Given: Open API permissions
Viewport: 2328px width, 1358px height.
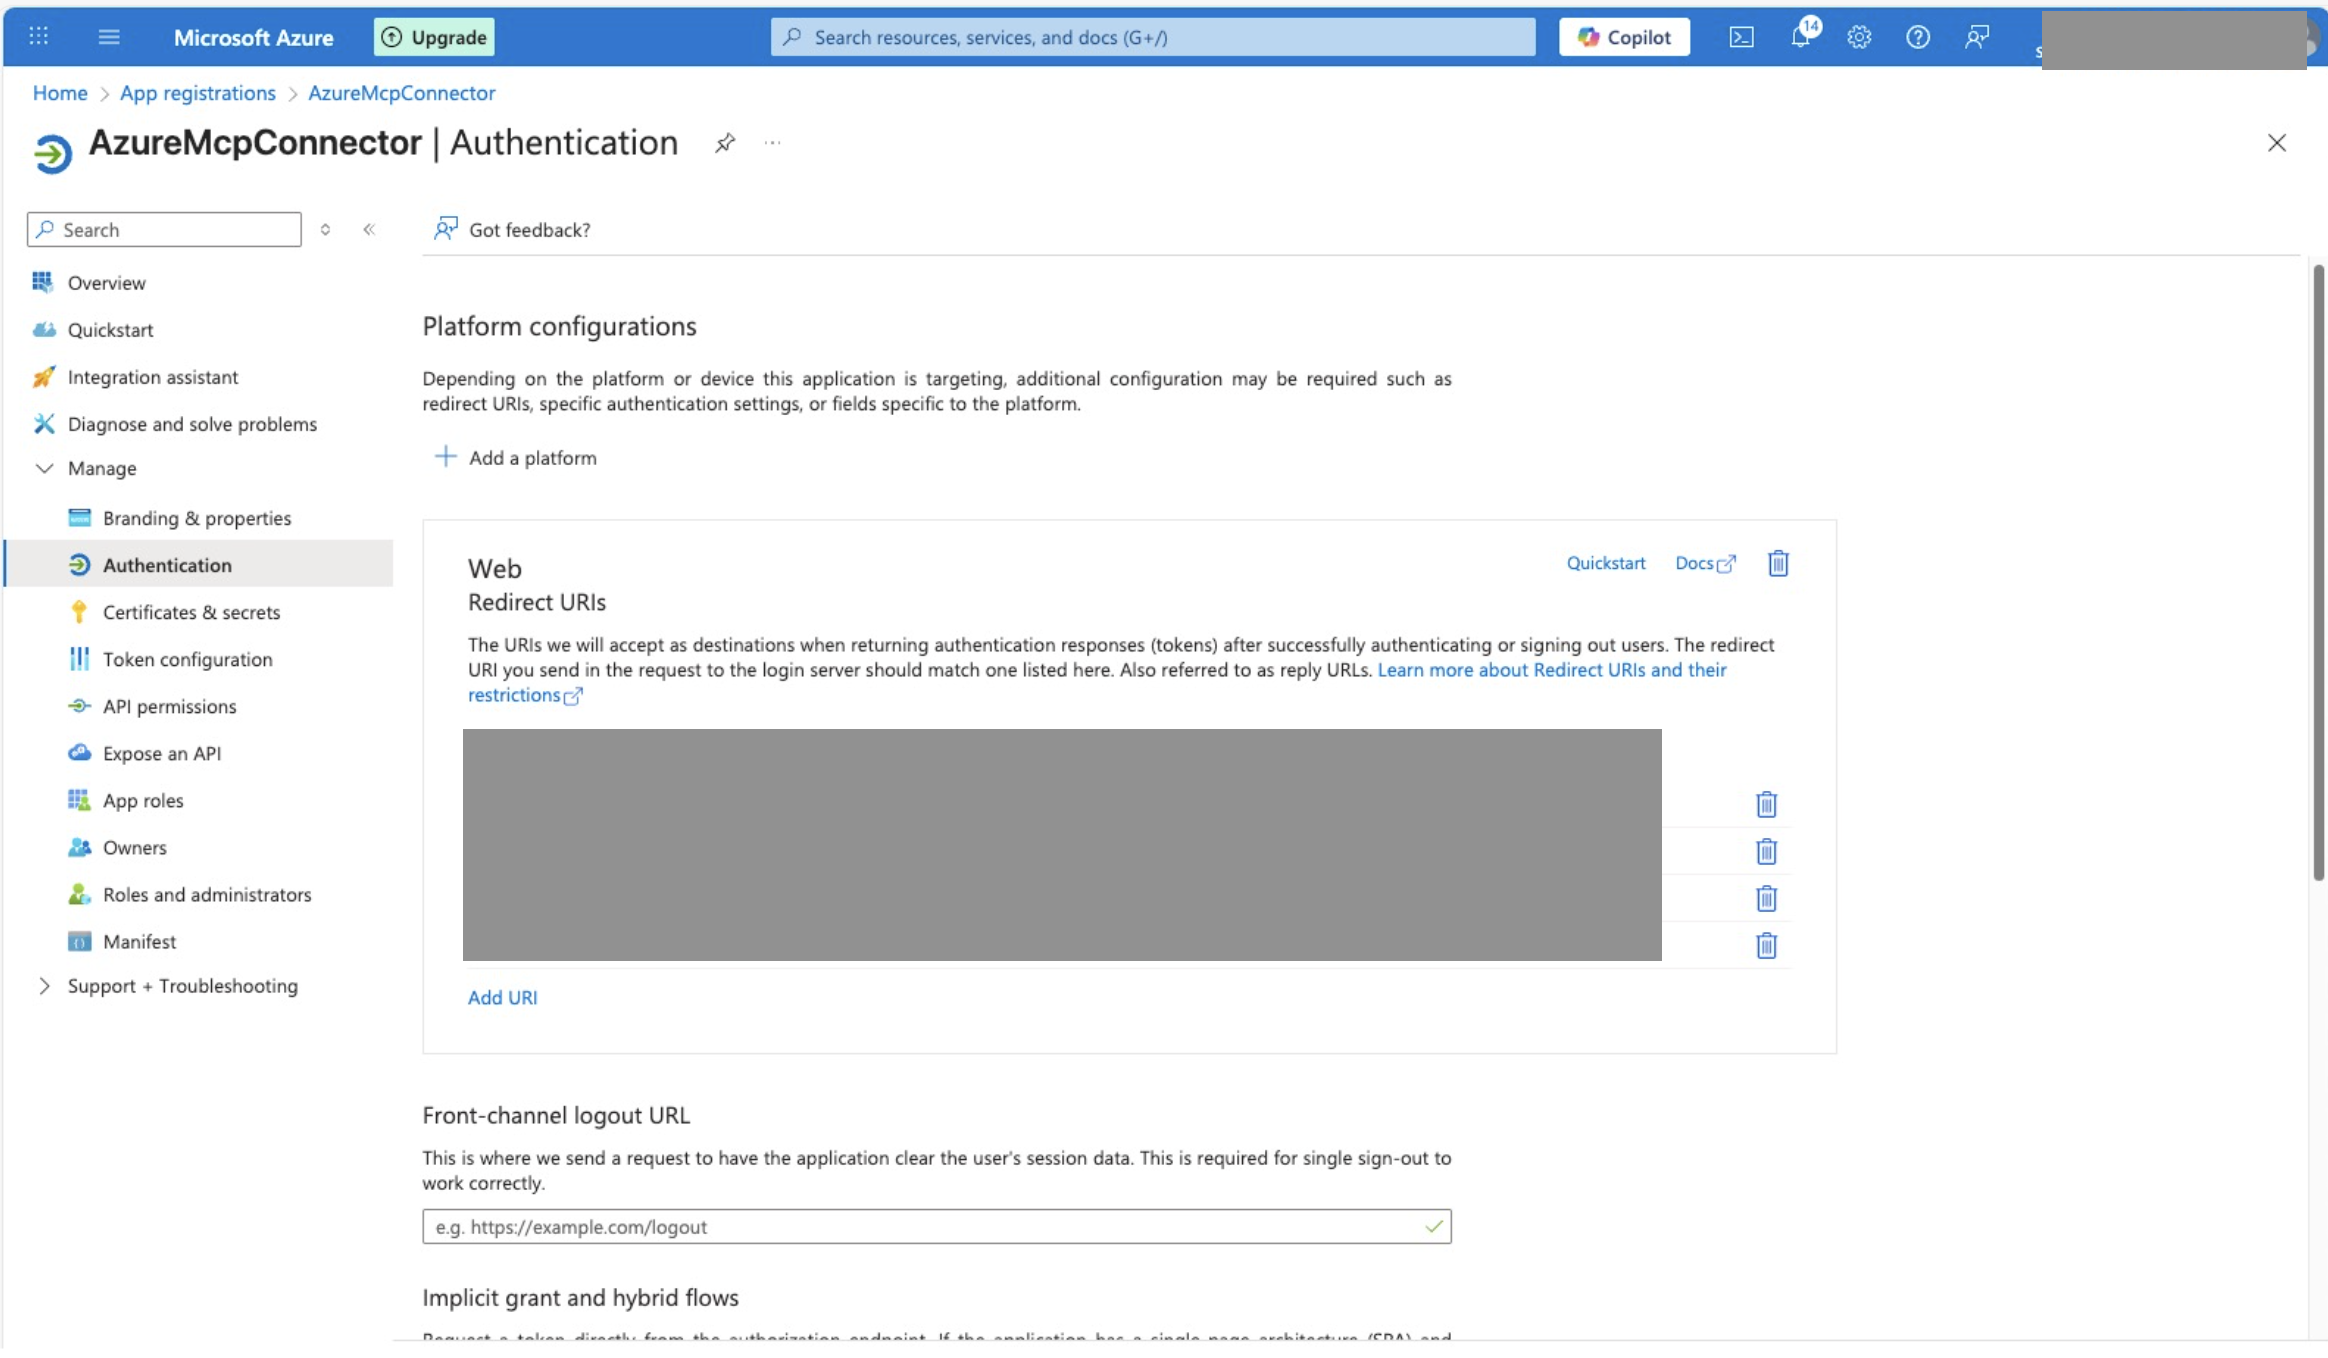Looking at the screenshot, I should click(x=169, y=706).
